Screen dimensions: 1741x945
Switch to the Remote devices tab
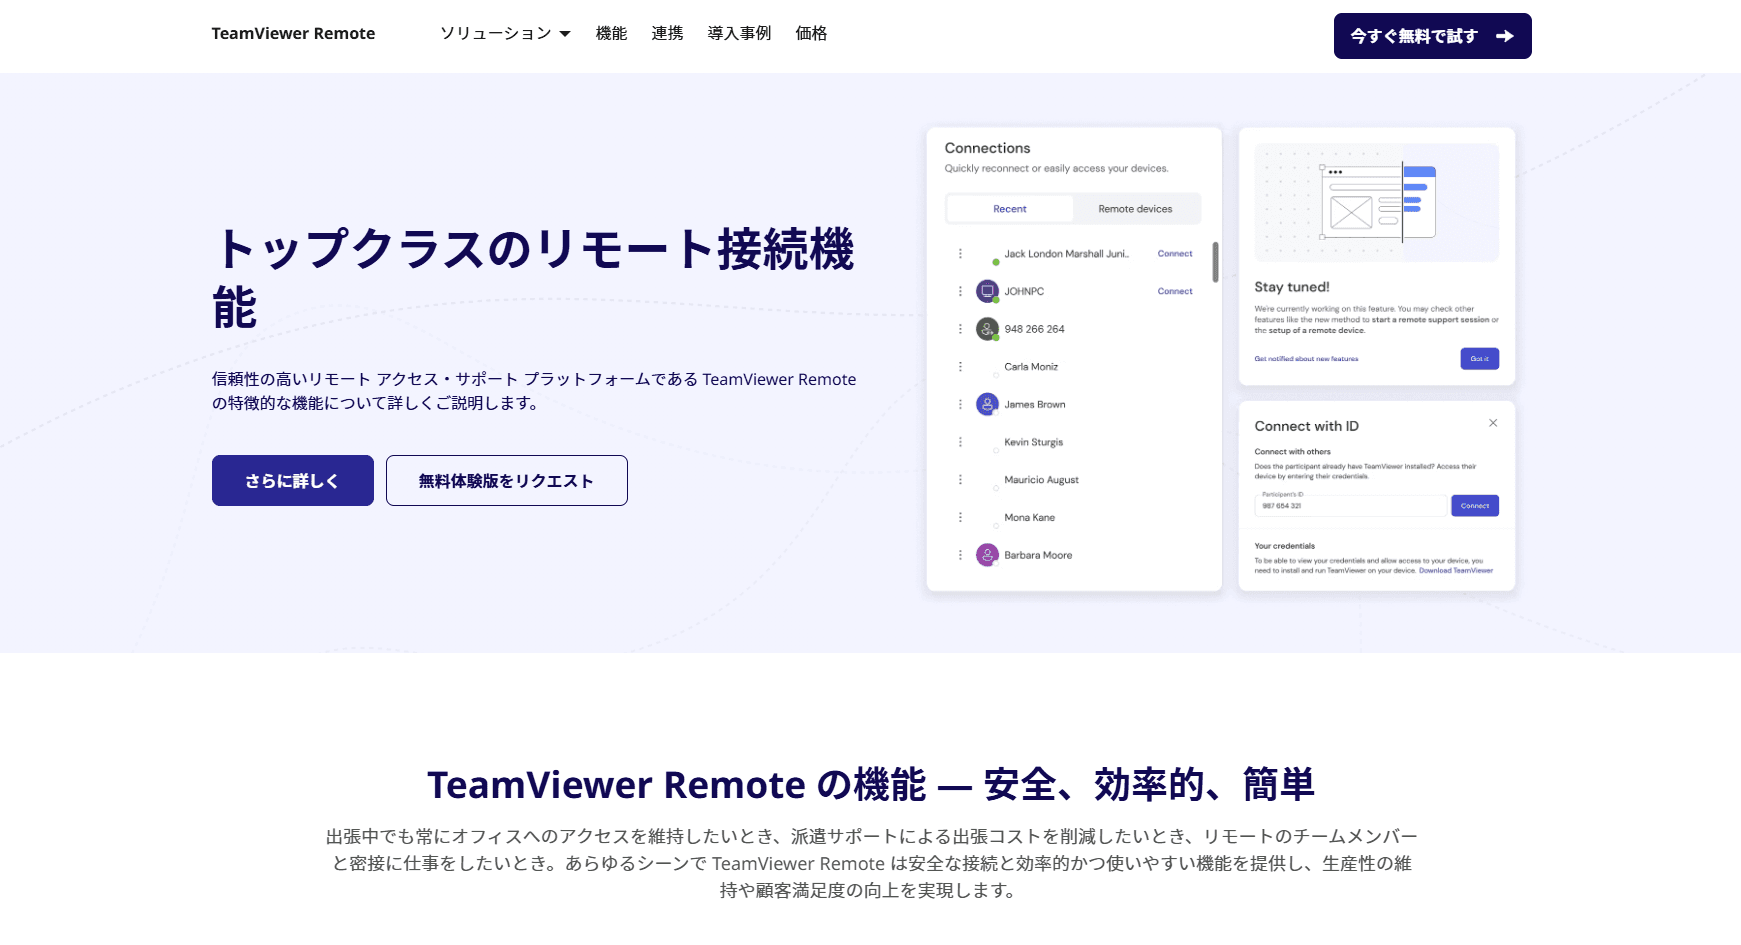[1135, 209]
